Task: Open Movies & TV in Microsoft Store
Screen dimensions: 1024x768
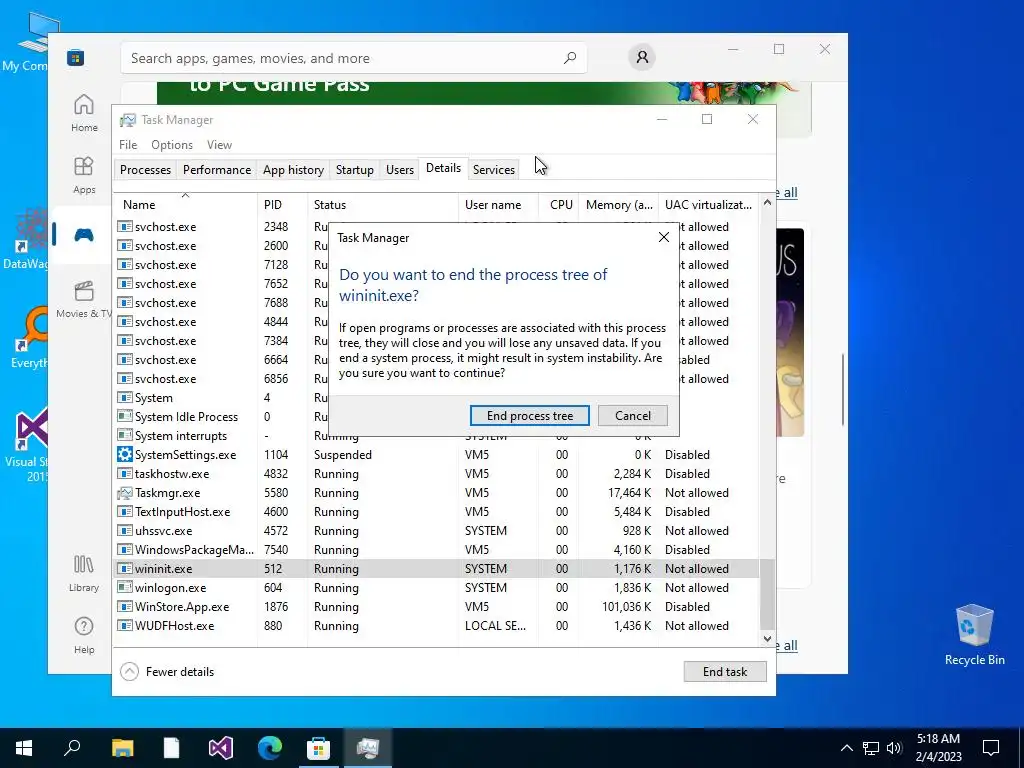Action: click(84, 298)
